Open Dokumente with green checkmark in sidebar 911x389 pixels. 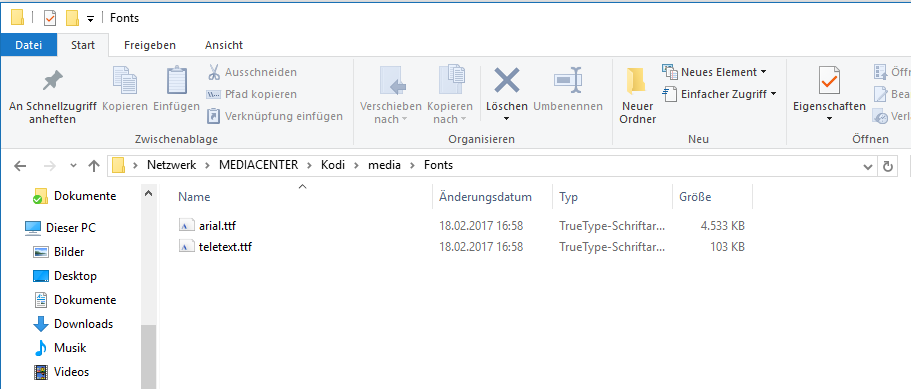pyautogui.click(x=85, y=196)
